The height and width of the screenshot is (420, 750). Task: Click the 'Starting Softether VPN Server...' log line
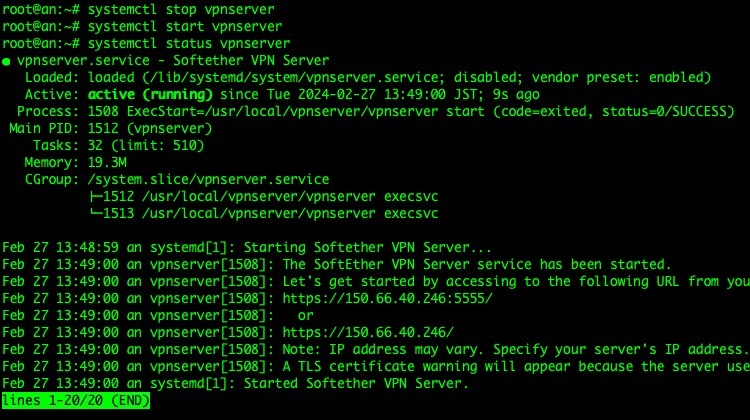pyautogui.click(x=247, y=247)
